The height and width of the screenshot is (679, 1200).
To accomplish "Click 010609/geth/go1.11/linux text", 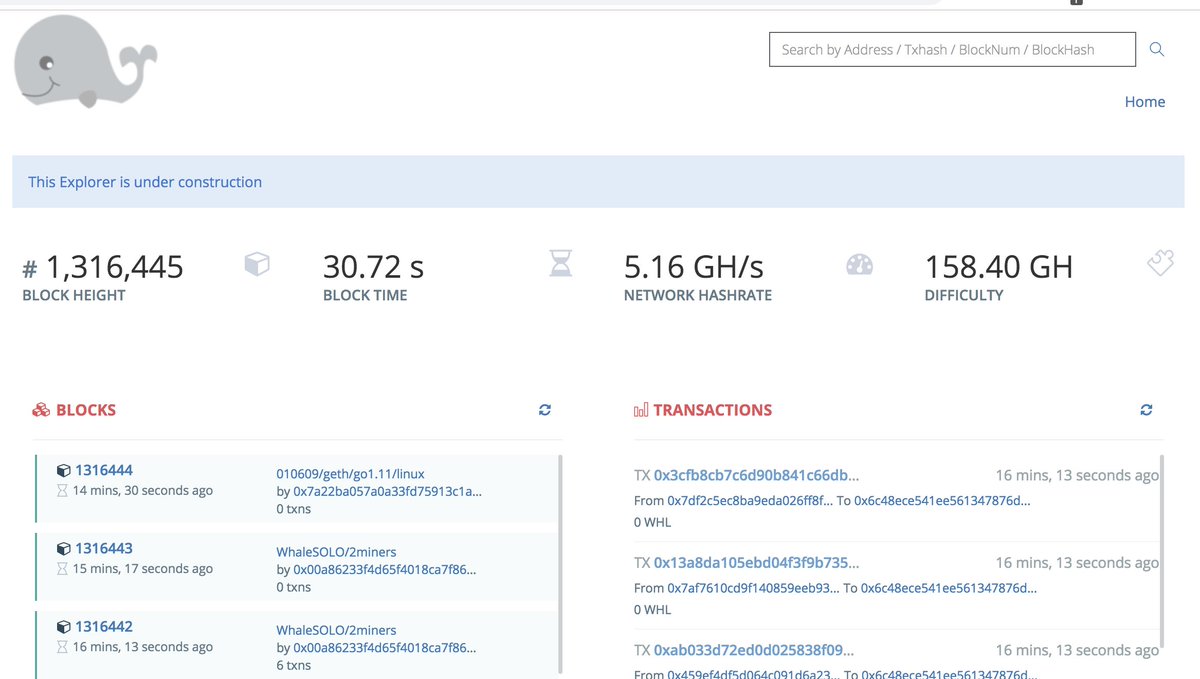I will click(x=351, y=473).
